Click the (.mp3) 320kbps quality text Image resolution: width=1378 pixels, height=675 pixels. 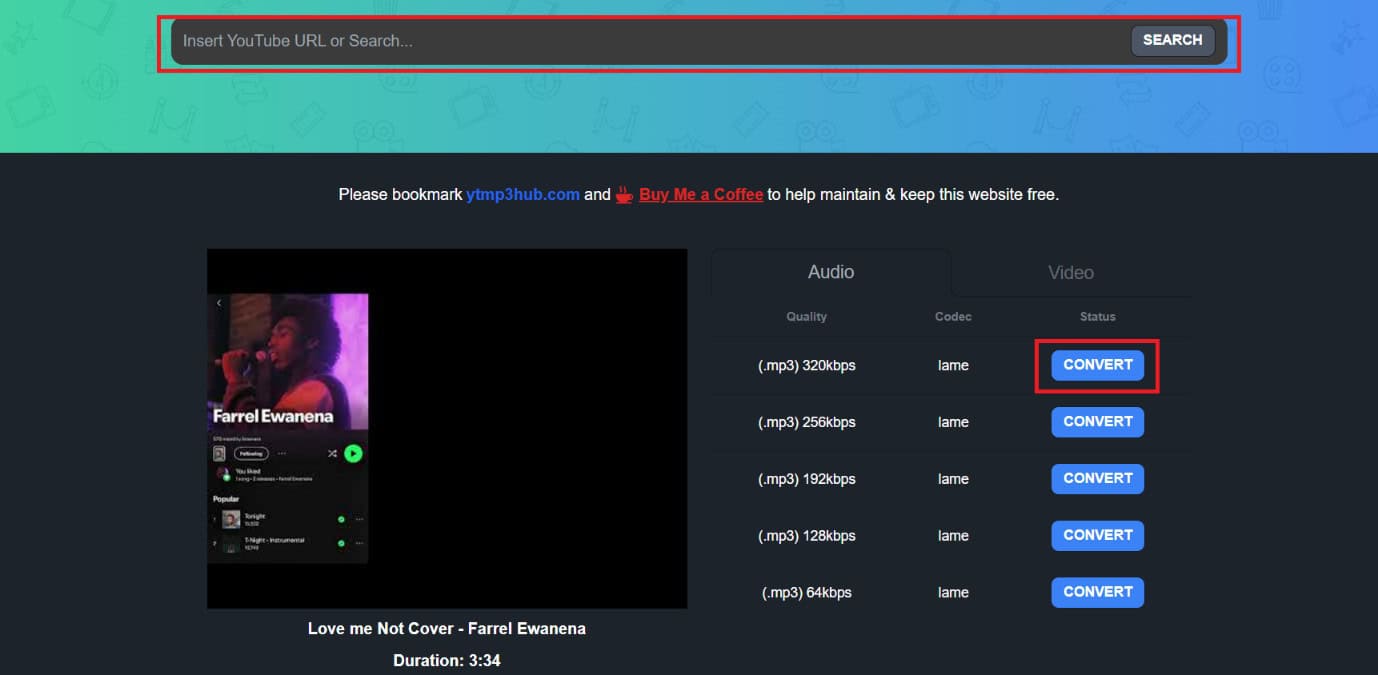click(806, 365)
